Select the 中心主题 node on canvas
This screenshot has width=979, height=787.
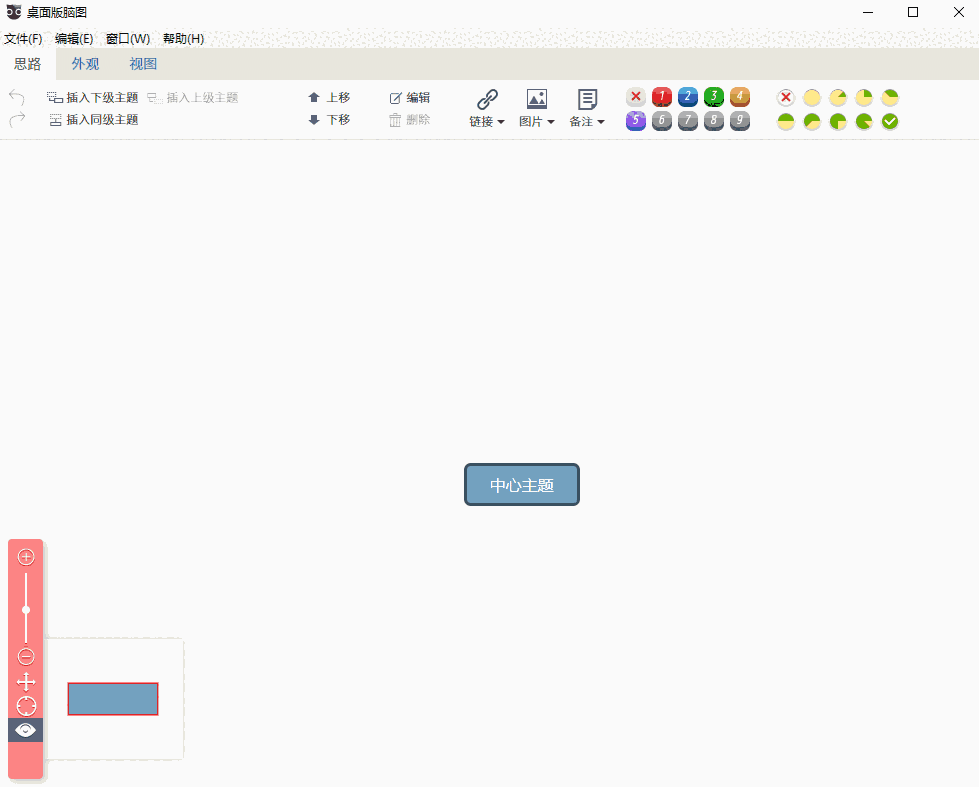522,485
